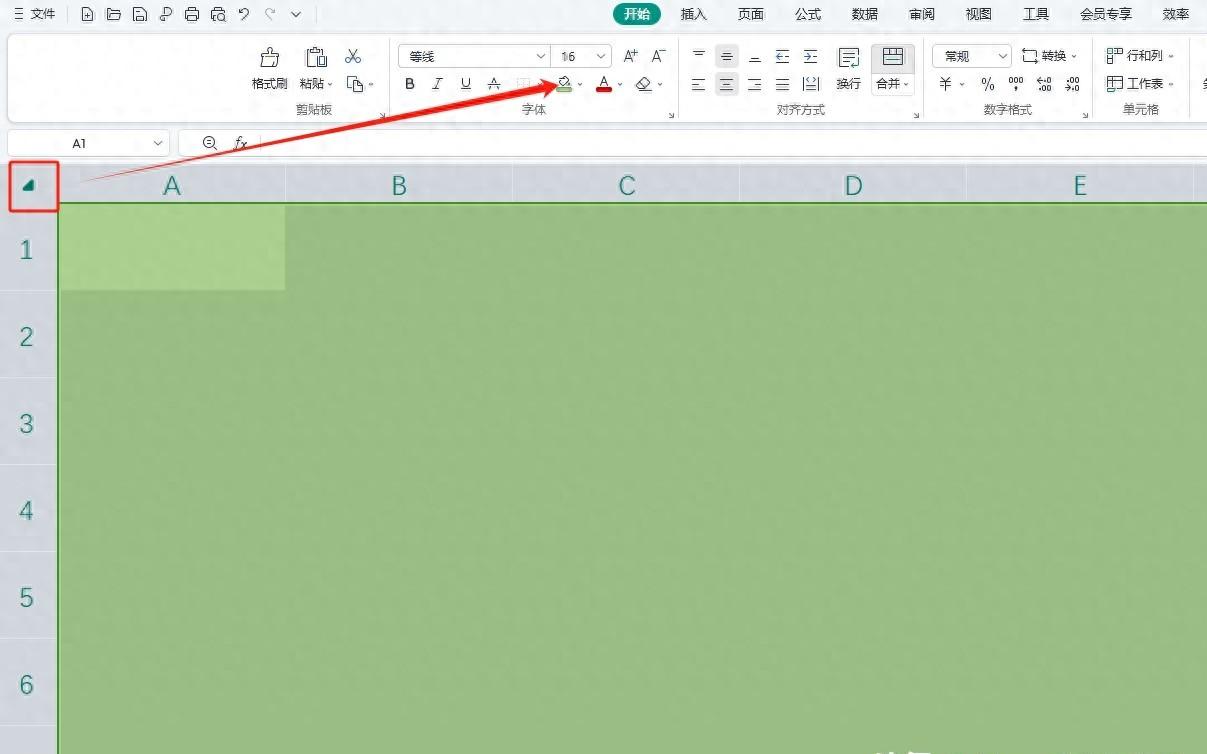
Task: Expand the 行和列 rows and columns menu
Action: click(x=1141, y=56)
